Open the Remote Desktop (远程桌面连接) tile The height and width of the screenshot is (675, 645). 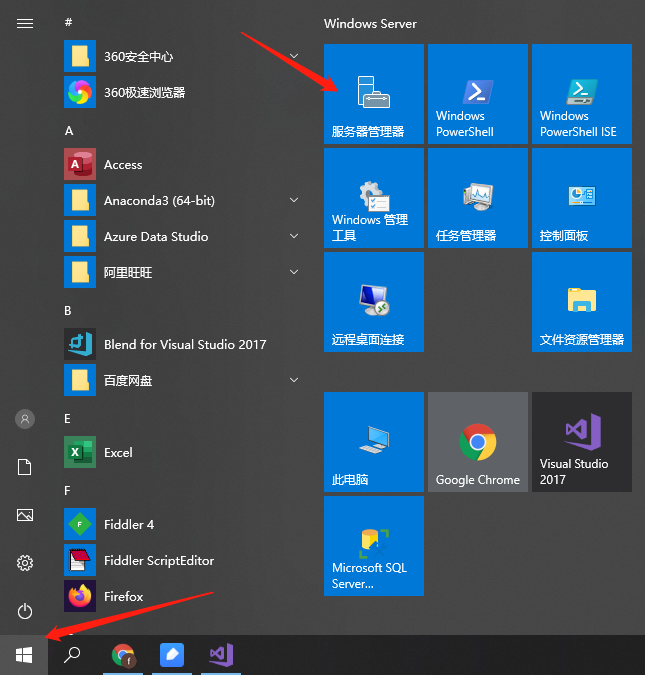point(374,302)
